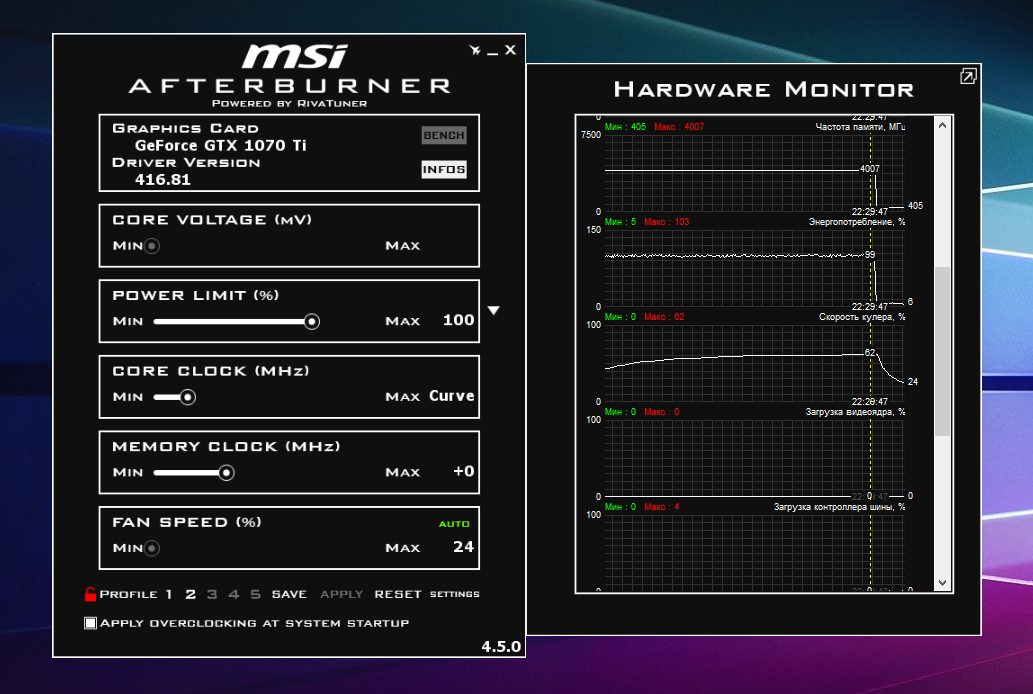
Task: Click the 'GeForce GTX 1070 Ti' text
Action: (x=221, y=146)
